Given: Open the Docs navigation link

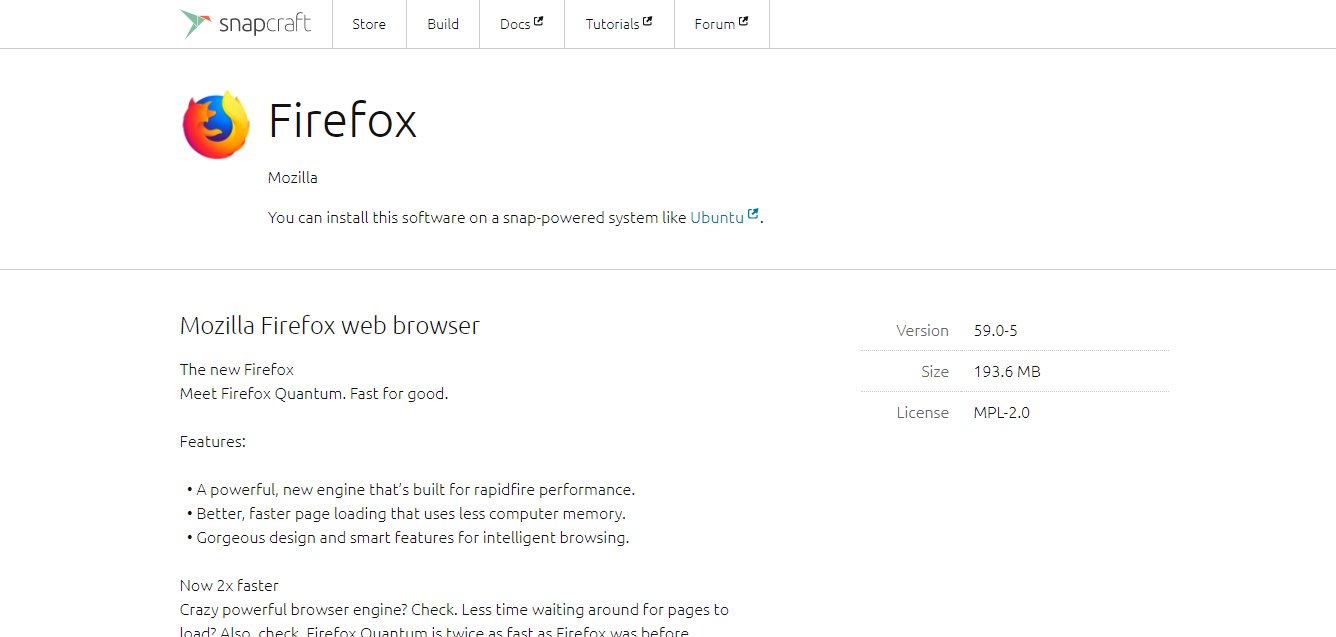Looking at the screenshot, I should [522, 24].
